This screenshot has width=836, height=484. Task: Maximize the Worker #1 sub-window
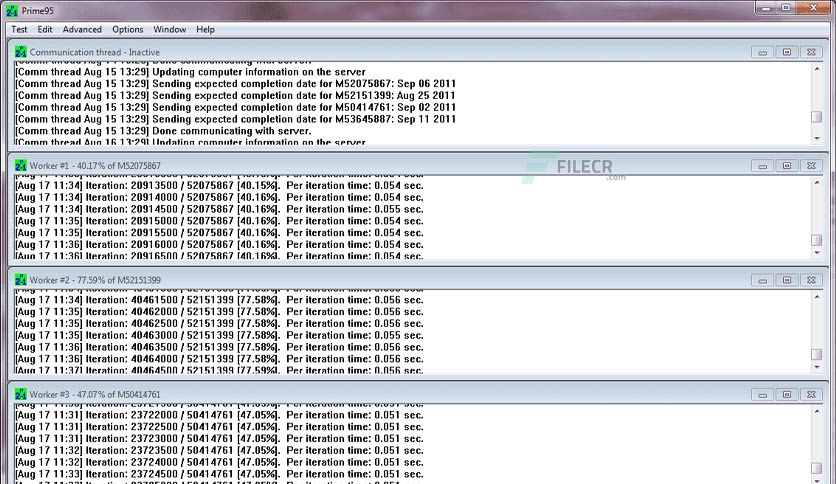pos(787,166)
